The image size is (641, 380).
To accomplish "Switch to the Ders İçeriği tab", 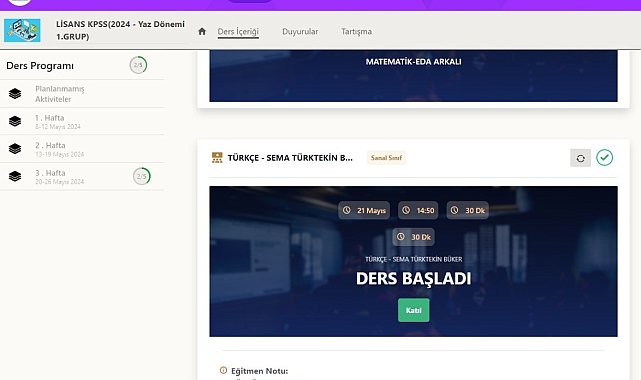I will point(238,31).
